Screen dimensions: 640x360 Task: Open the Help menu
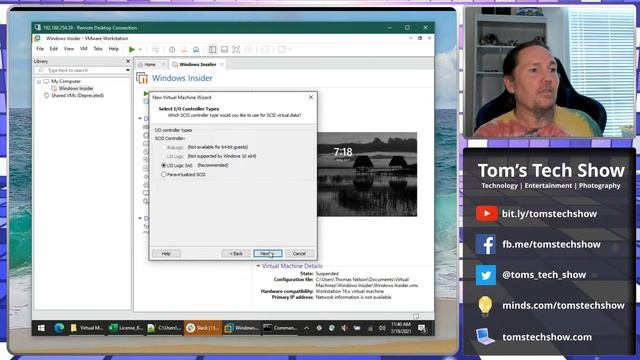click(113, 49)
